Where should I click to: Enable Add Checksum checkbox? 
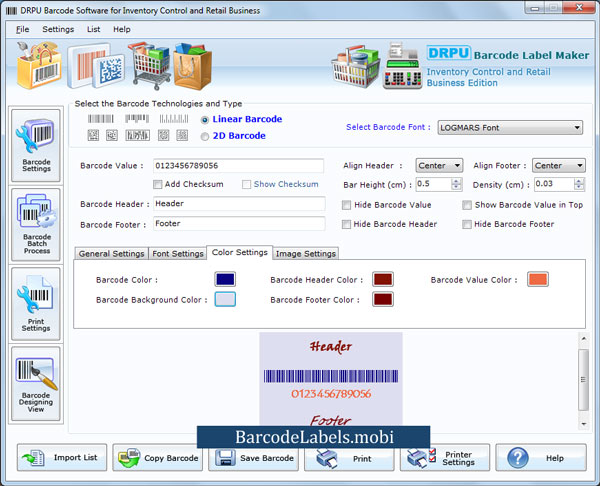click(x=157, y=184)
